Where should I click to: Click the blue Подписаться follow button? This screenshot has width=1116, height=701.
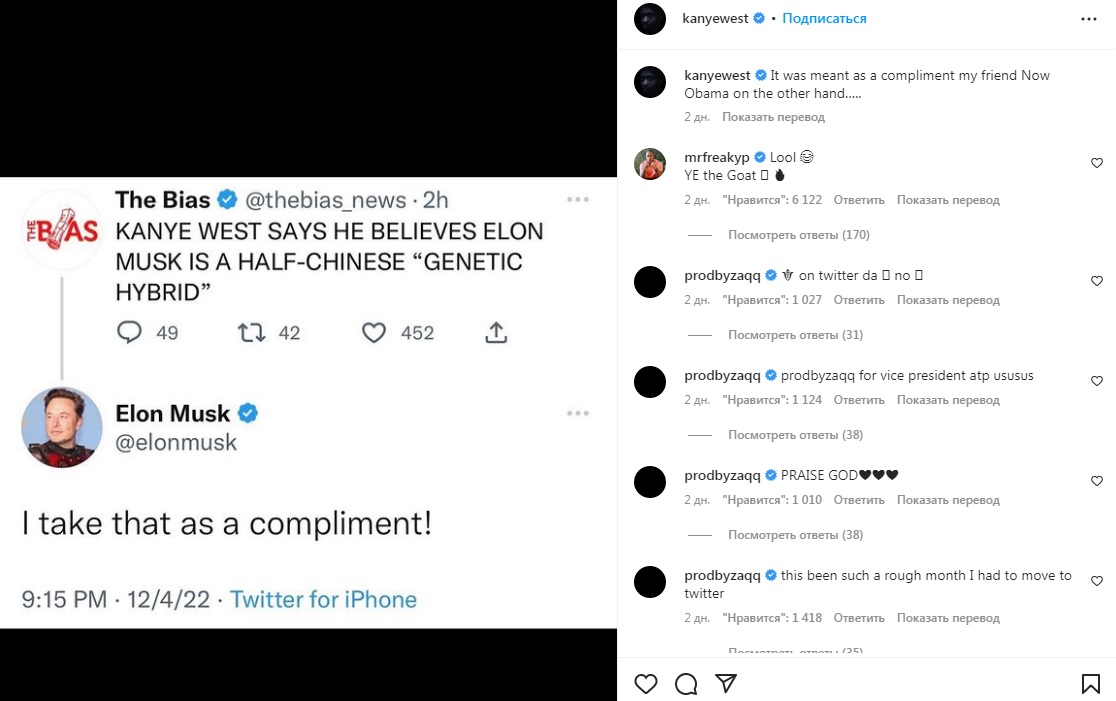(824, 19)
